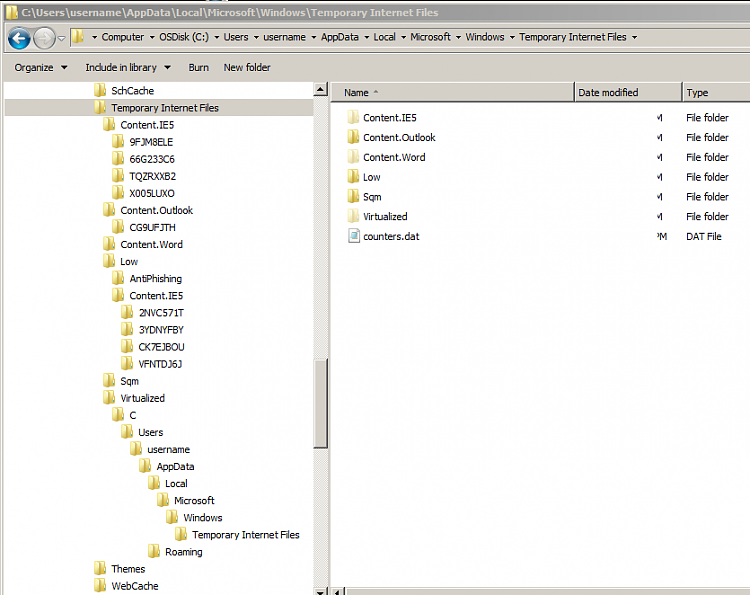Select the counters.dat file icon
The image size is (750, 595).
(353, 236)
